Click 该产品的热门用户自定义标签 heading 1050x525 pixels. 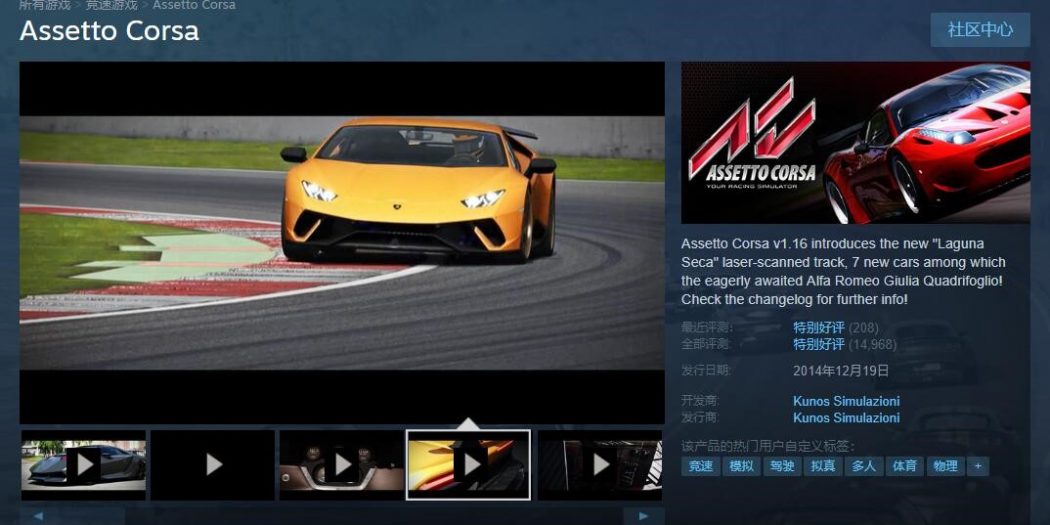point(768,446)
